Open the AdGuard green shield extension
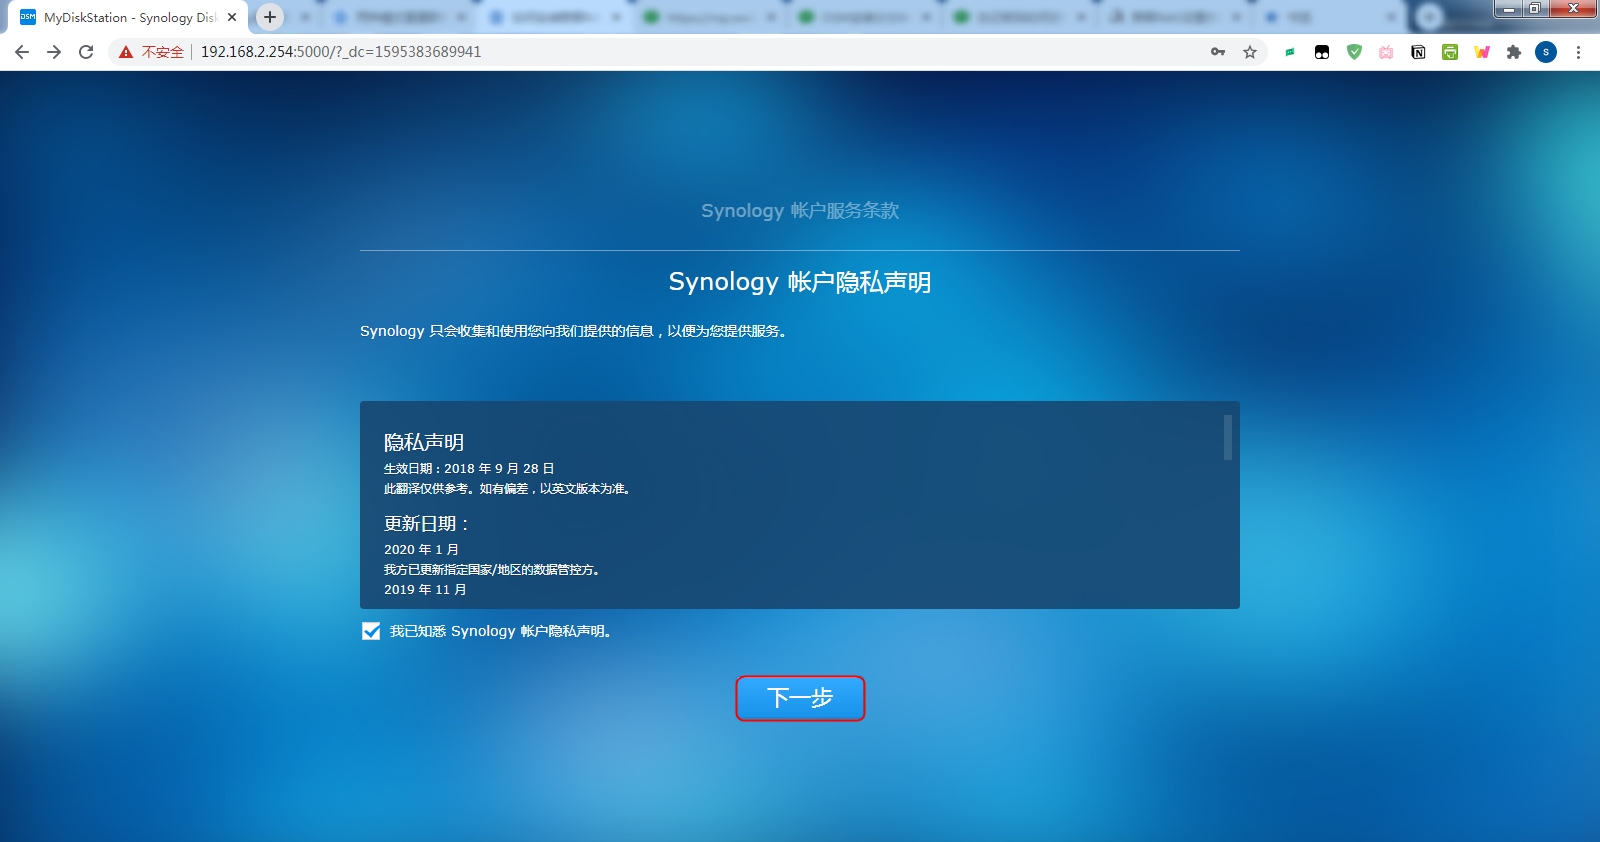 point(1354,52)
